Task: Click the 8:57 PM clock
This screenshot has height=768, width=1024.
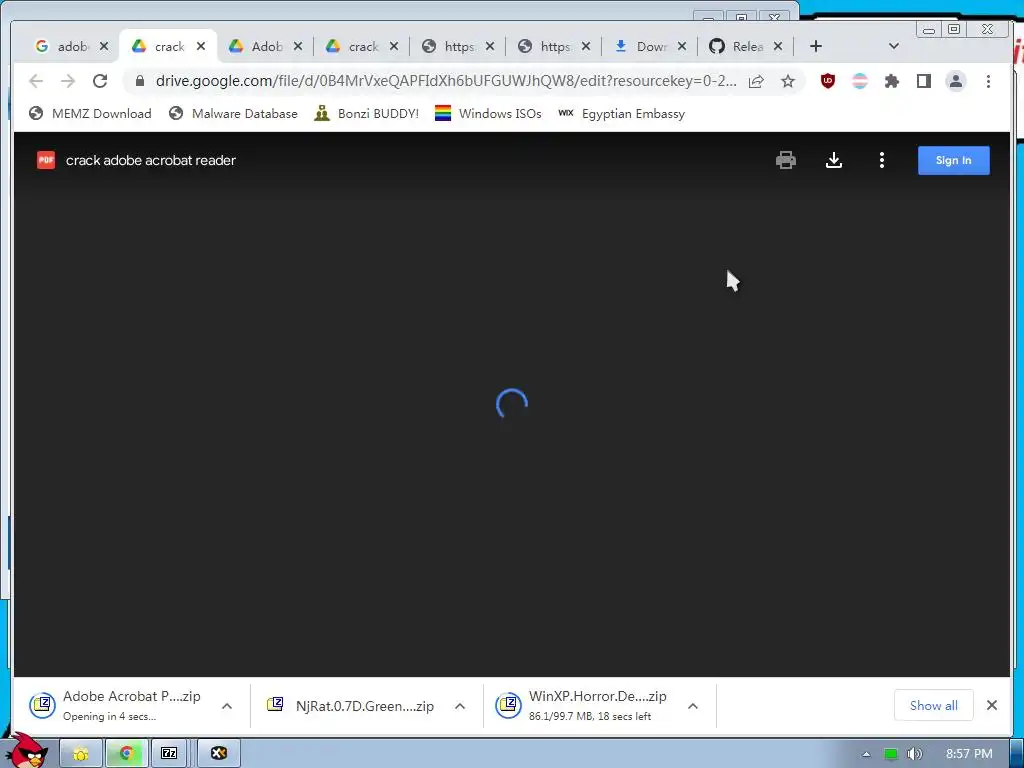Action: click(969, 754)
